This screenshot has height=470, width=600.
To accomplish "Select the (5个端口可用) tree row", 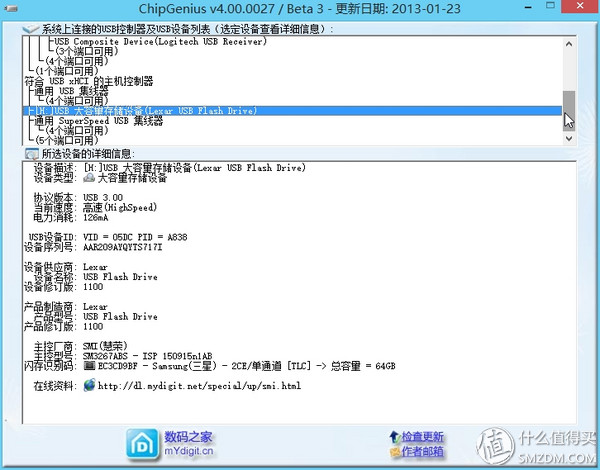I will (x=66, y=140).
